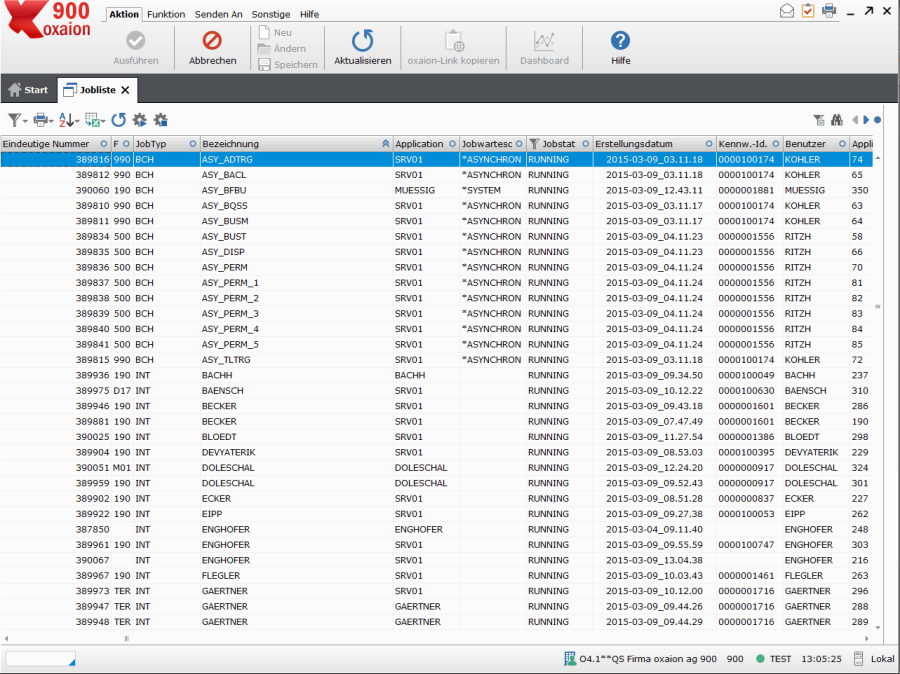Toggle the Kennw.-Id. column filter circle
Viewport: 900px width, 674px height.
[776, 144]
